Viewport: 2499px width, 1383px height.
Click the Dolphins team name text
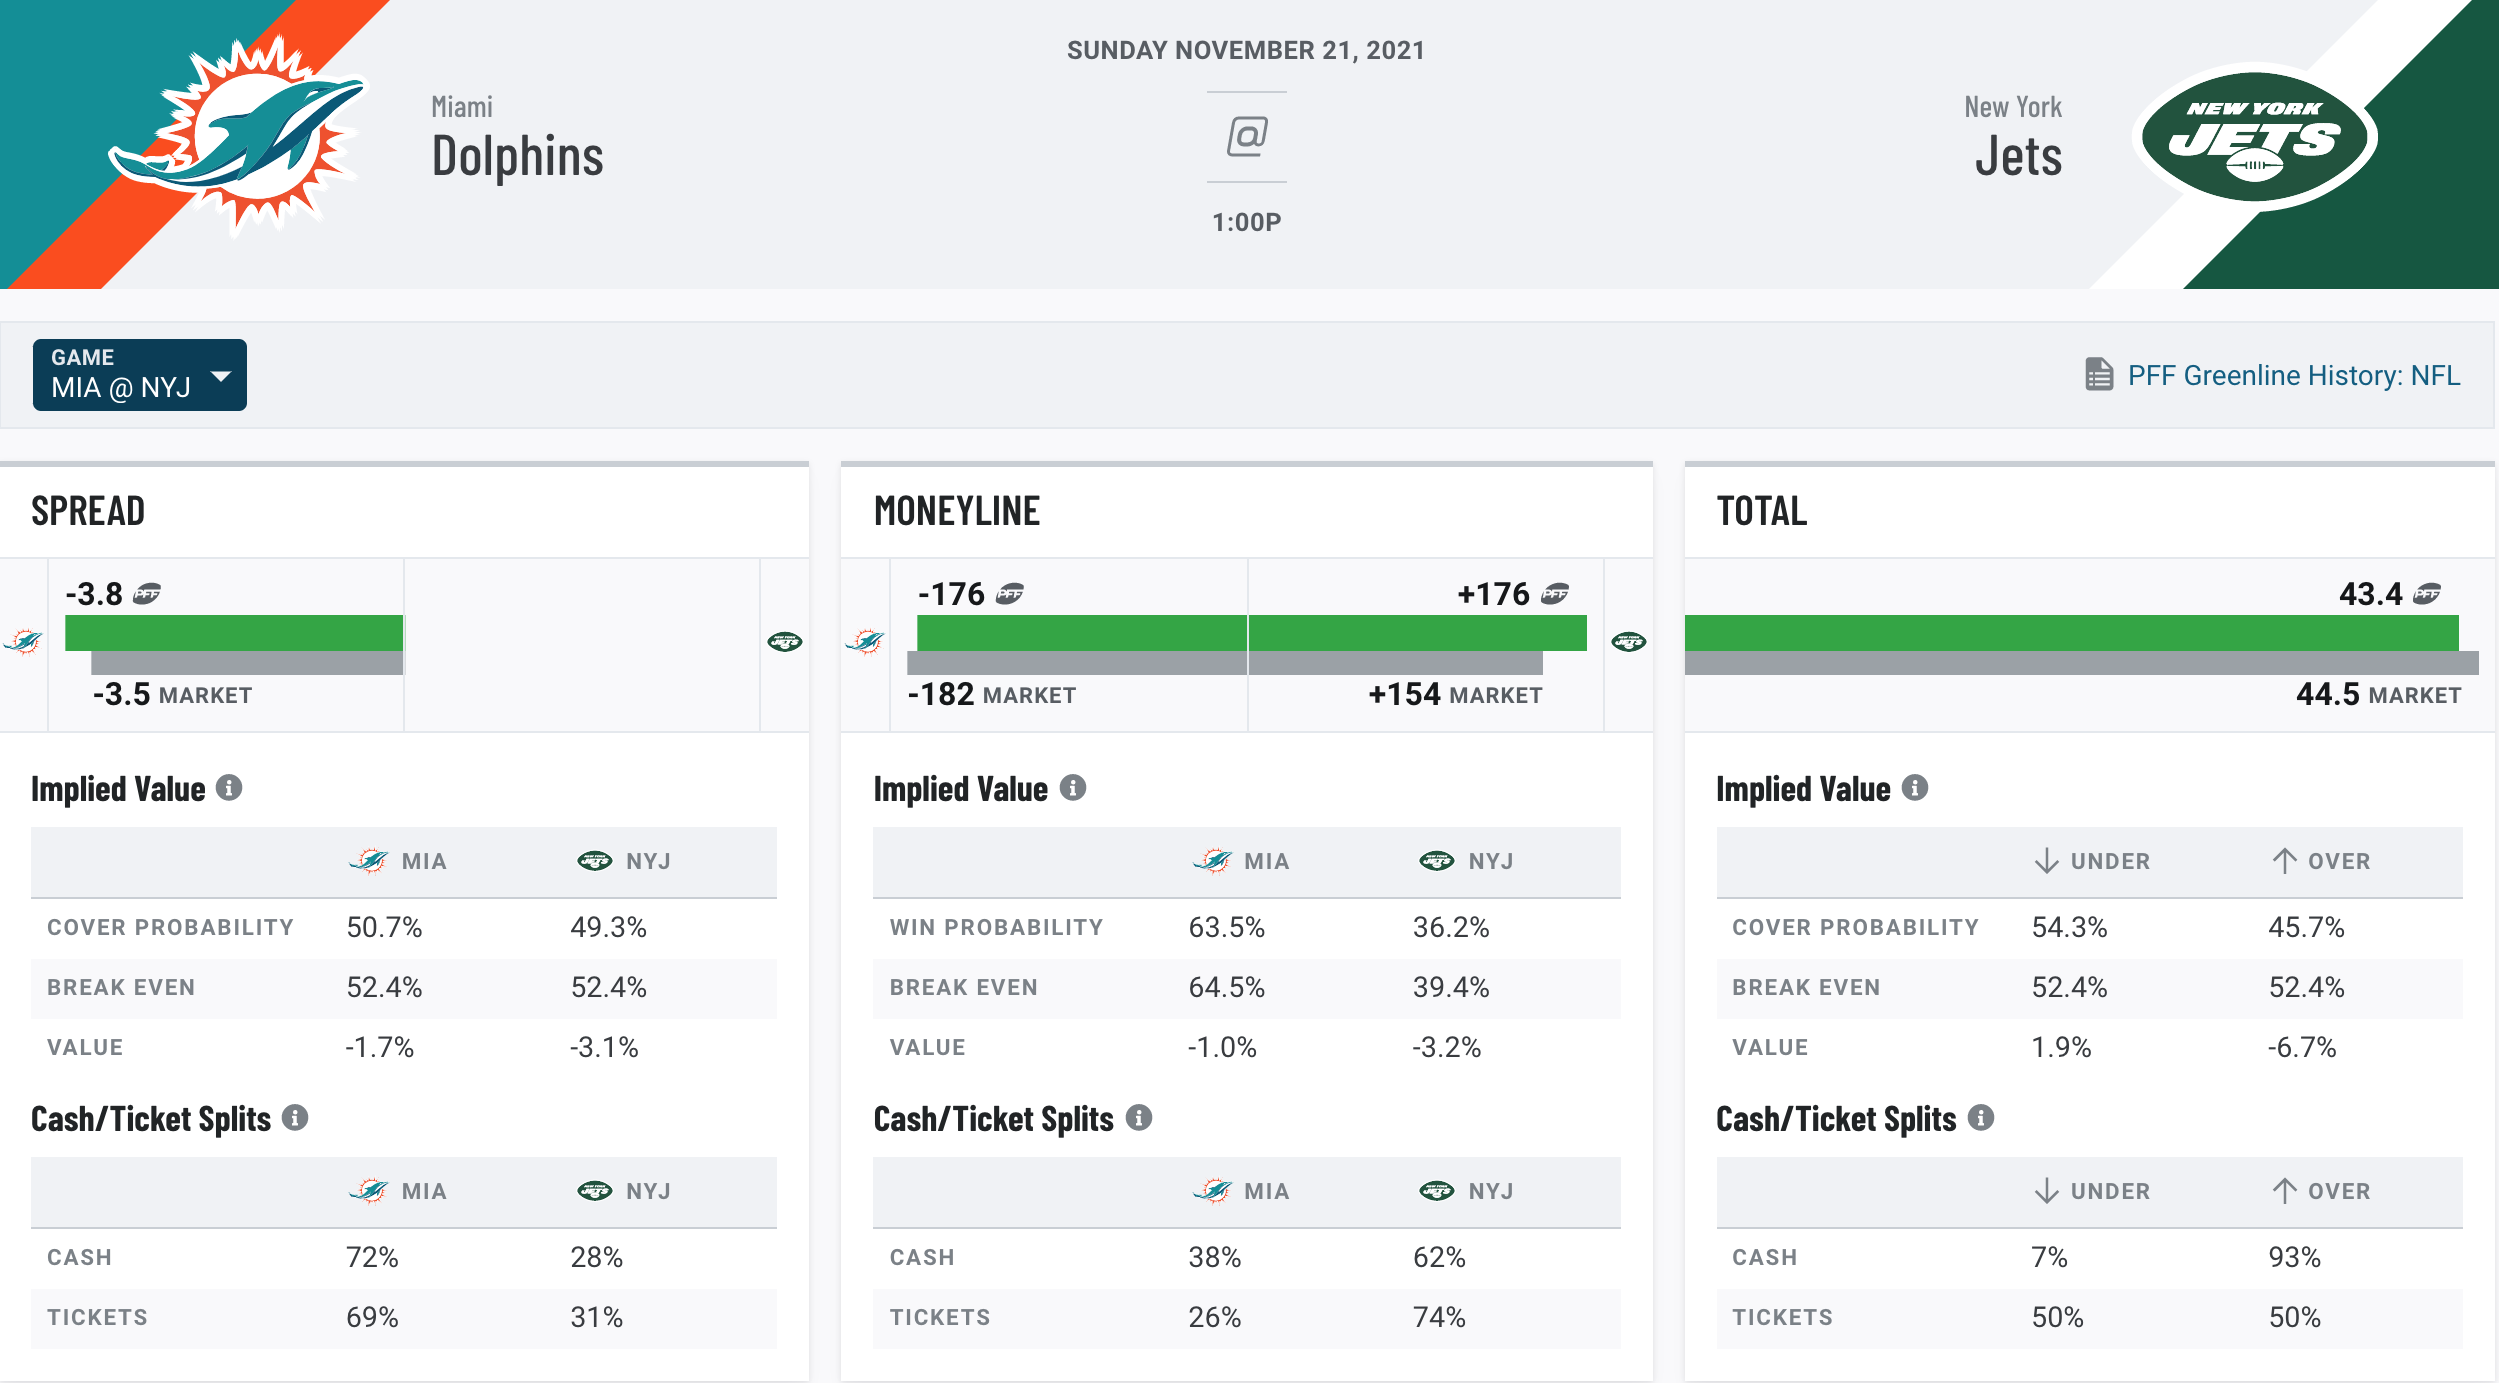click(x=517, y=157)
